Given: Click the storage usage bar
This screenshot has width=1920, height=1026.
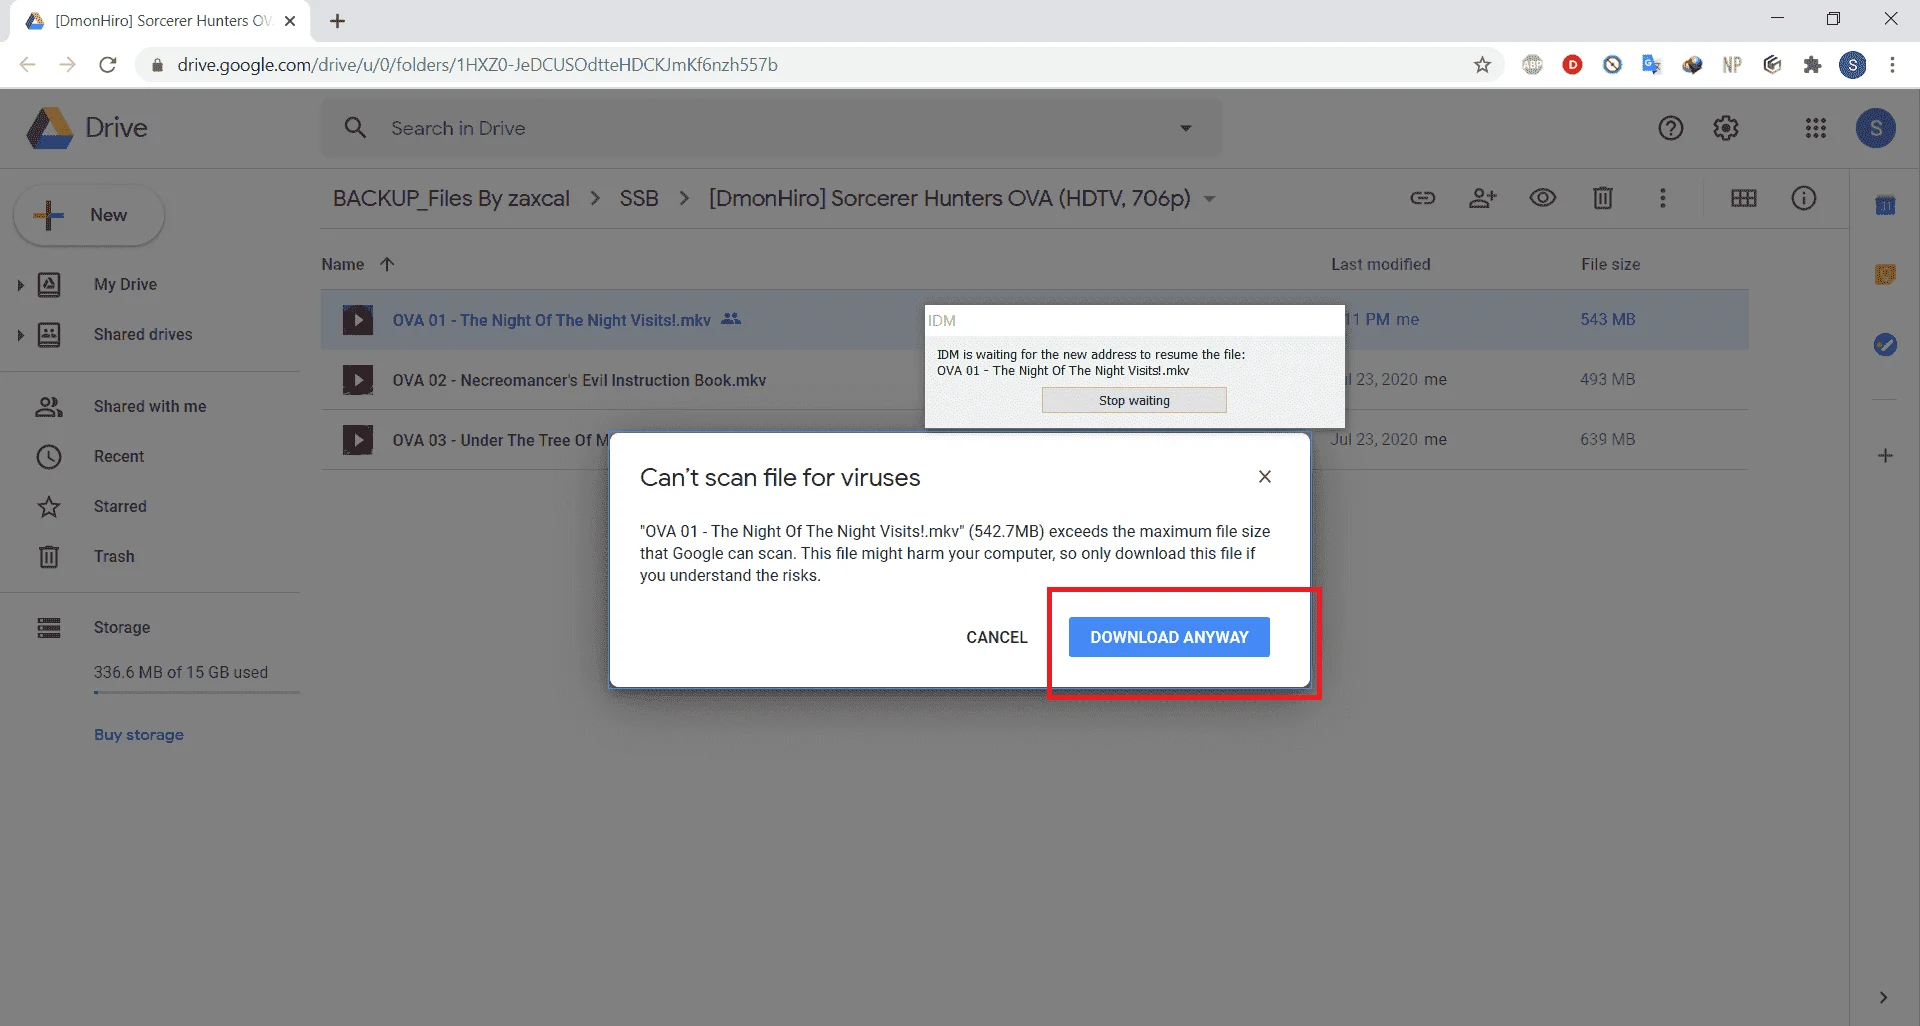Looking at the screenshot, I should (197, 692).
